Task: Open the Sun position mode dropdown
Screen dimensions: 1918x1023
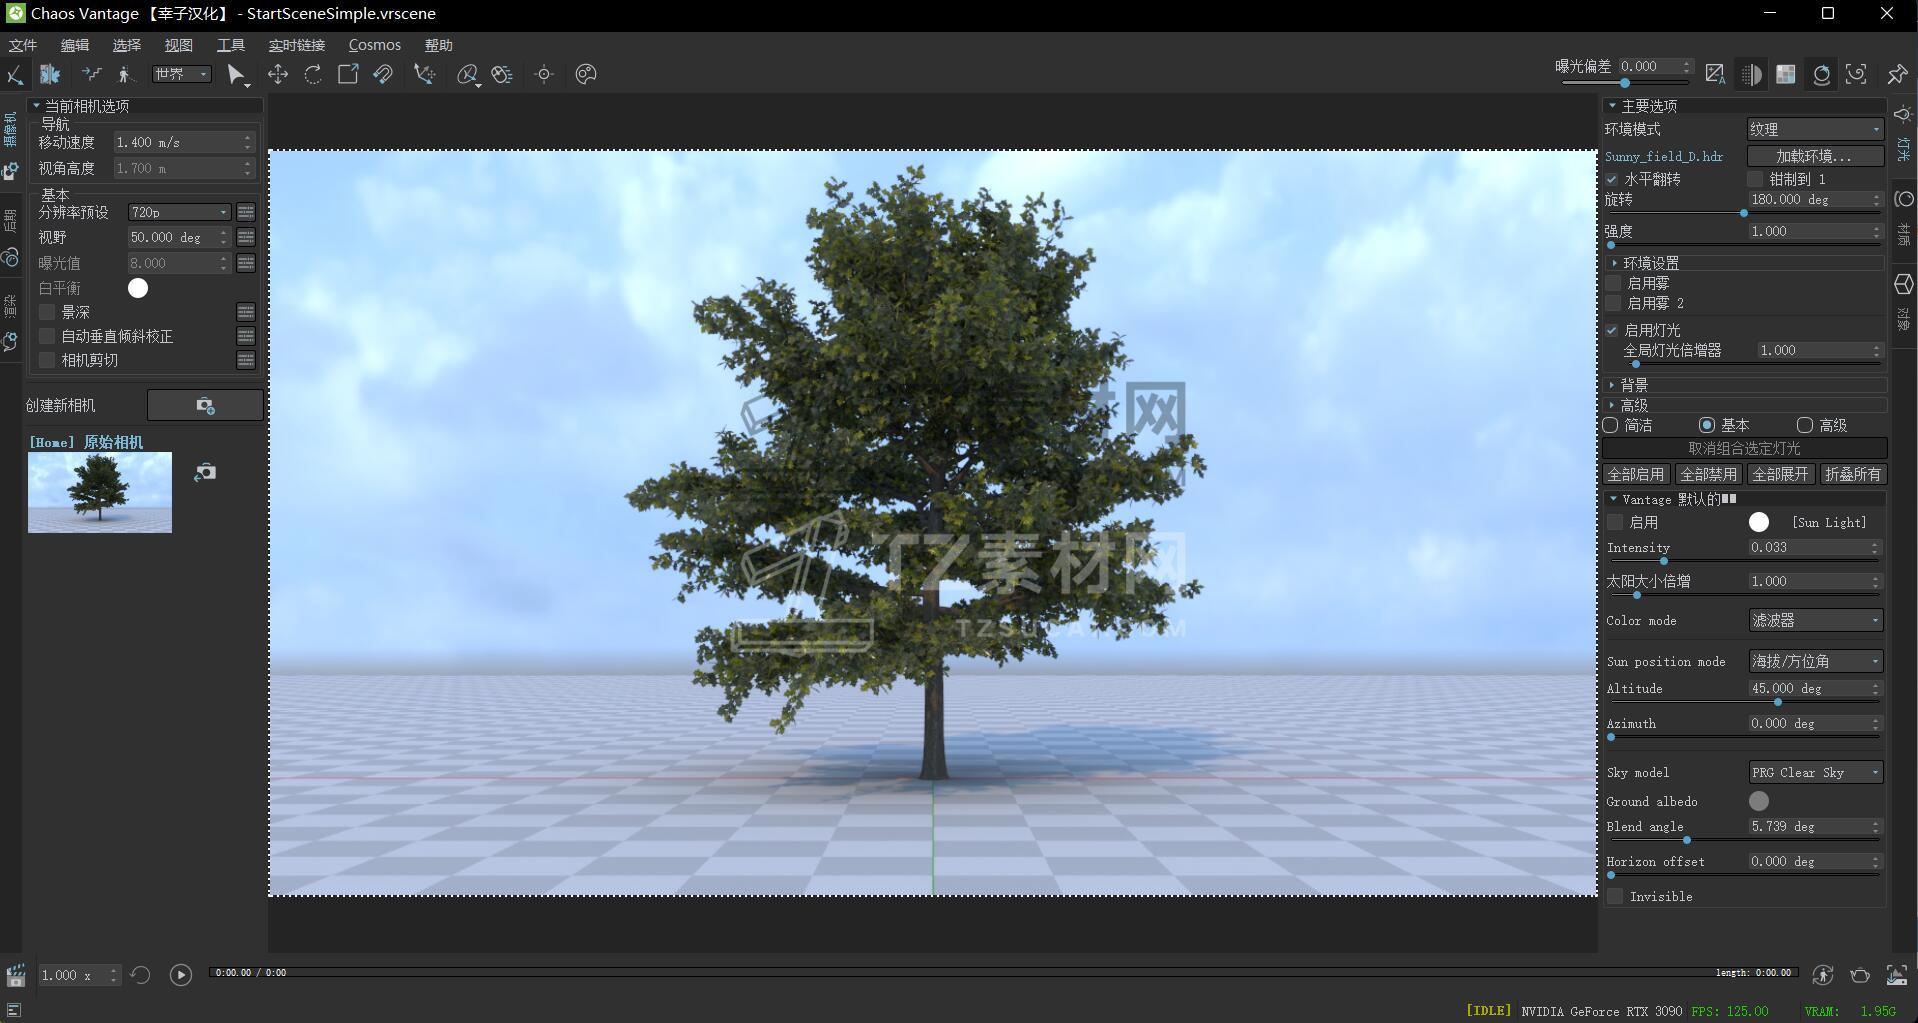Action: pos(1815,661)
